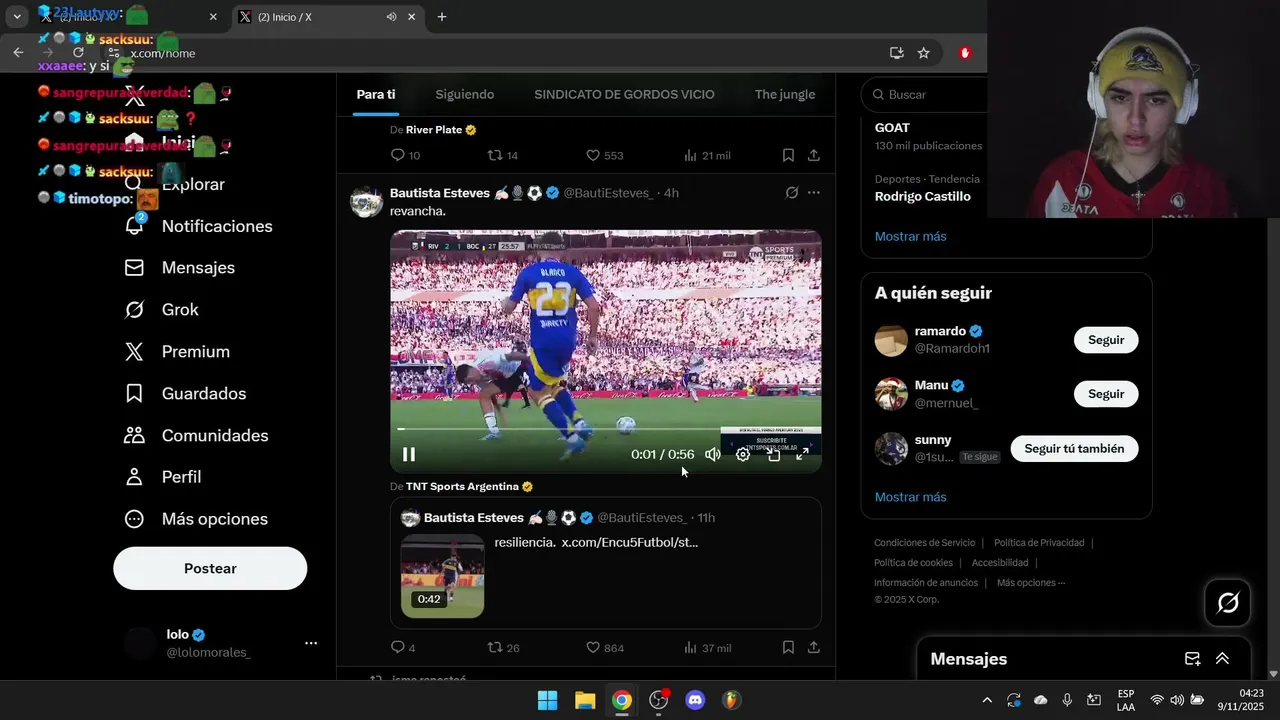
Task: Open floating Grok button
Action: click(x=1228, y=603)
